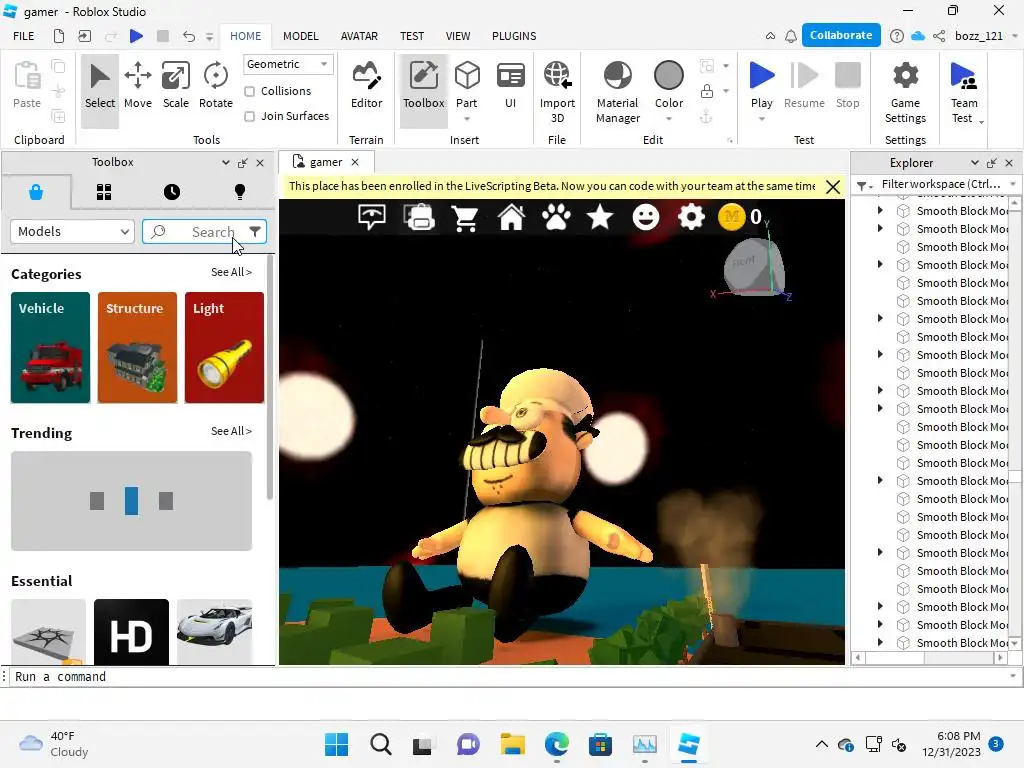Open the Material Manager
1024x768 pixels.
tap(617, 92)
